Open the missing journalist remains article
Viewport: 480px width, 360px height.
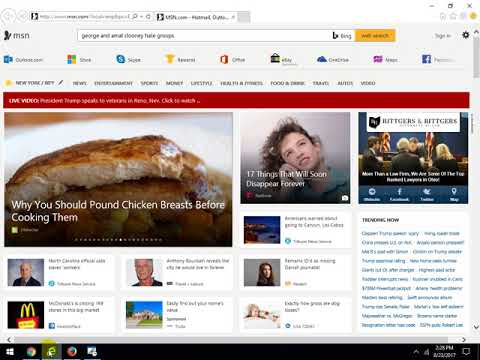pos(295,272)
